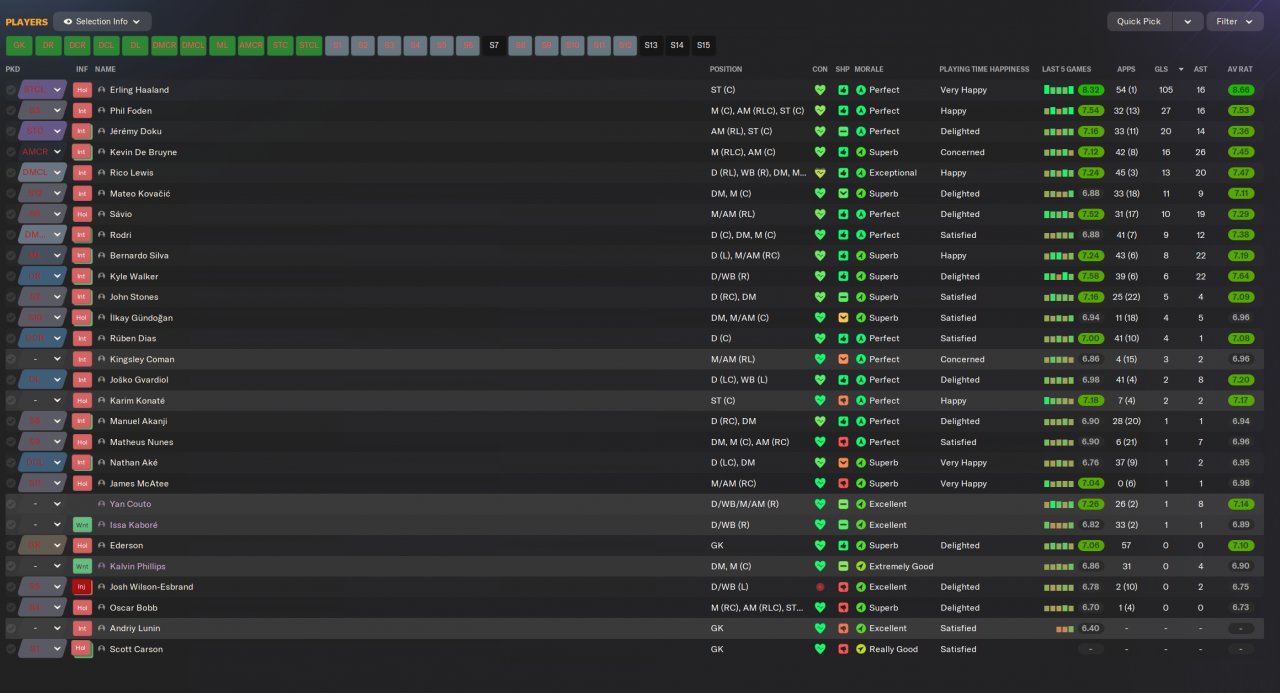Select the GK position chip

19,45
